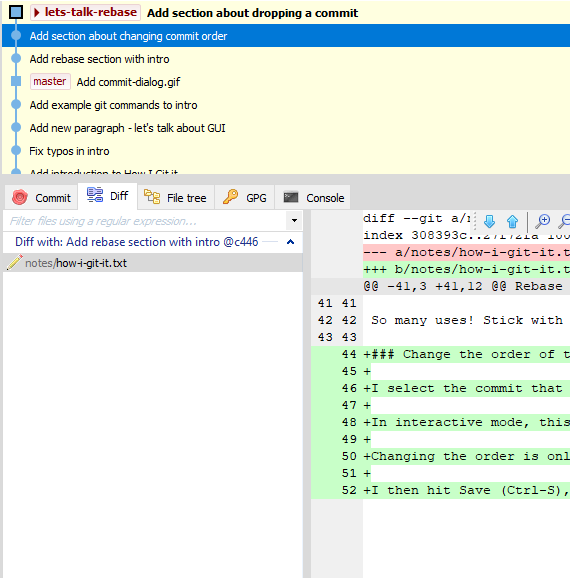Jump to next change with down arrow

pyautogui.click(x=489, y=221)
